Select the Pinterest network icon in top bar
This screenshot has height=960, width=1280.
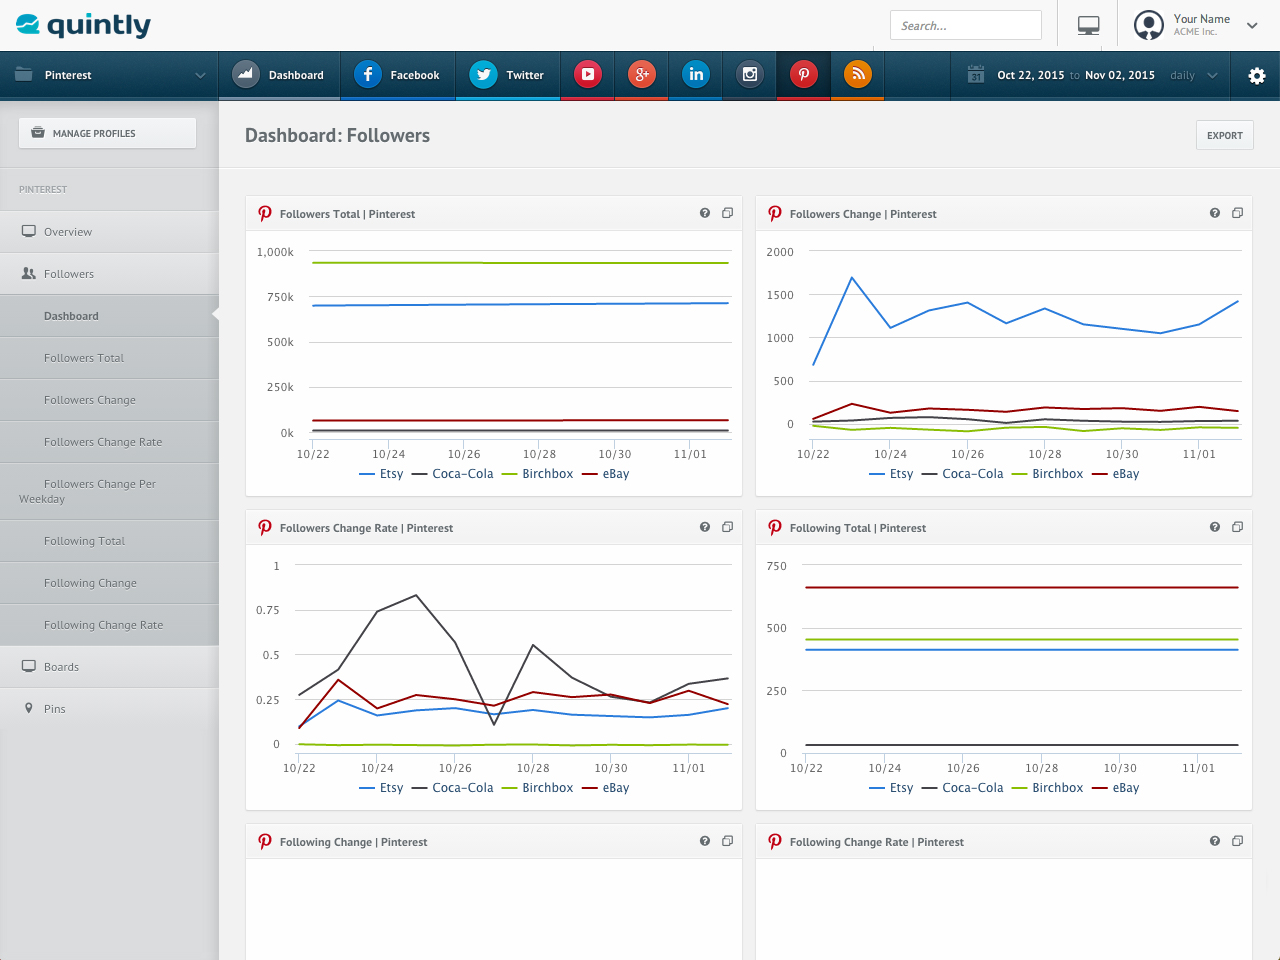point(804,74)
